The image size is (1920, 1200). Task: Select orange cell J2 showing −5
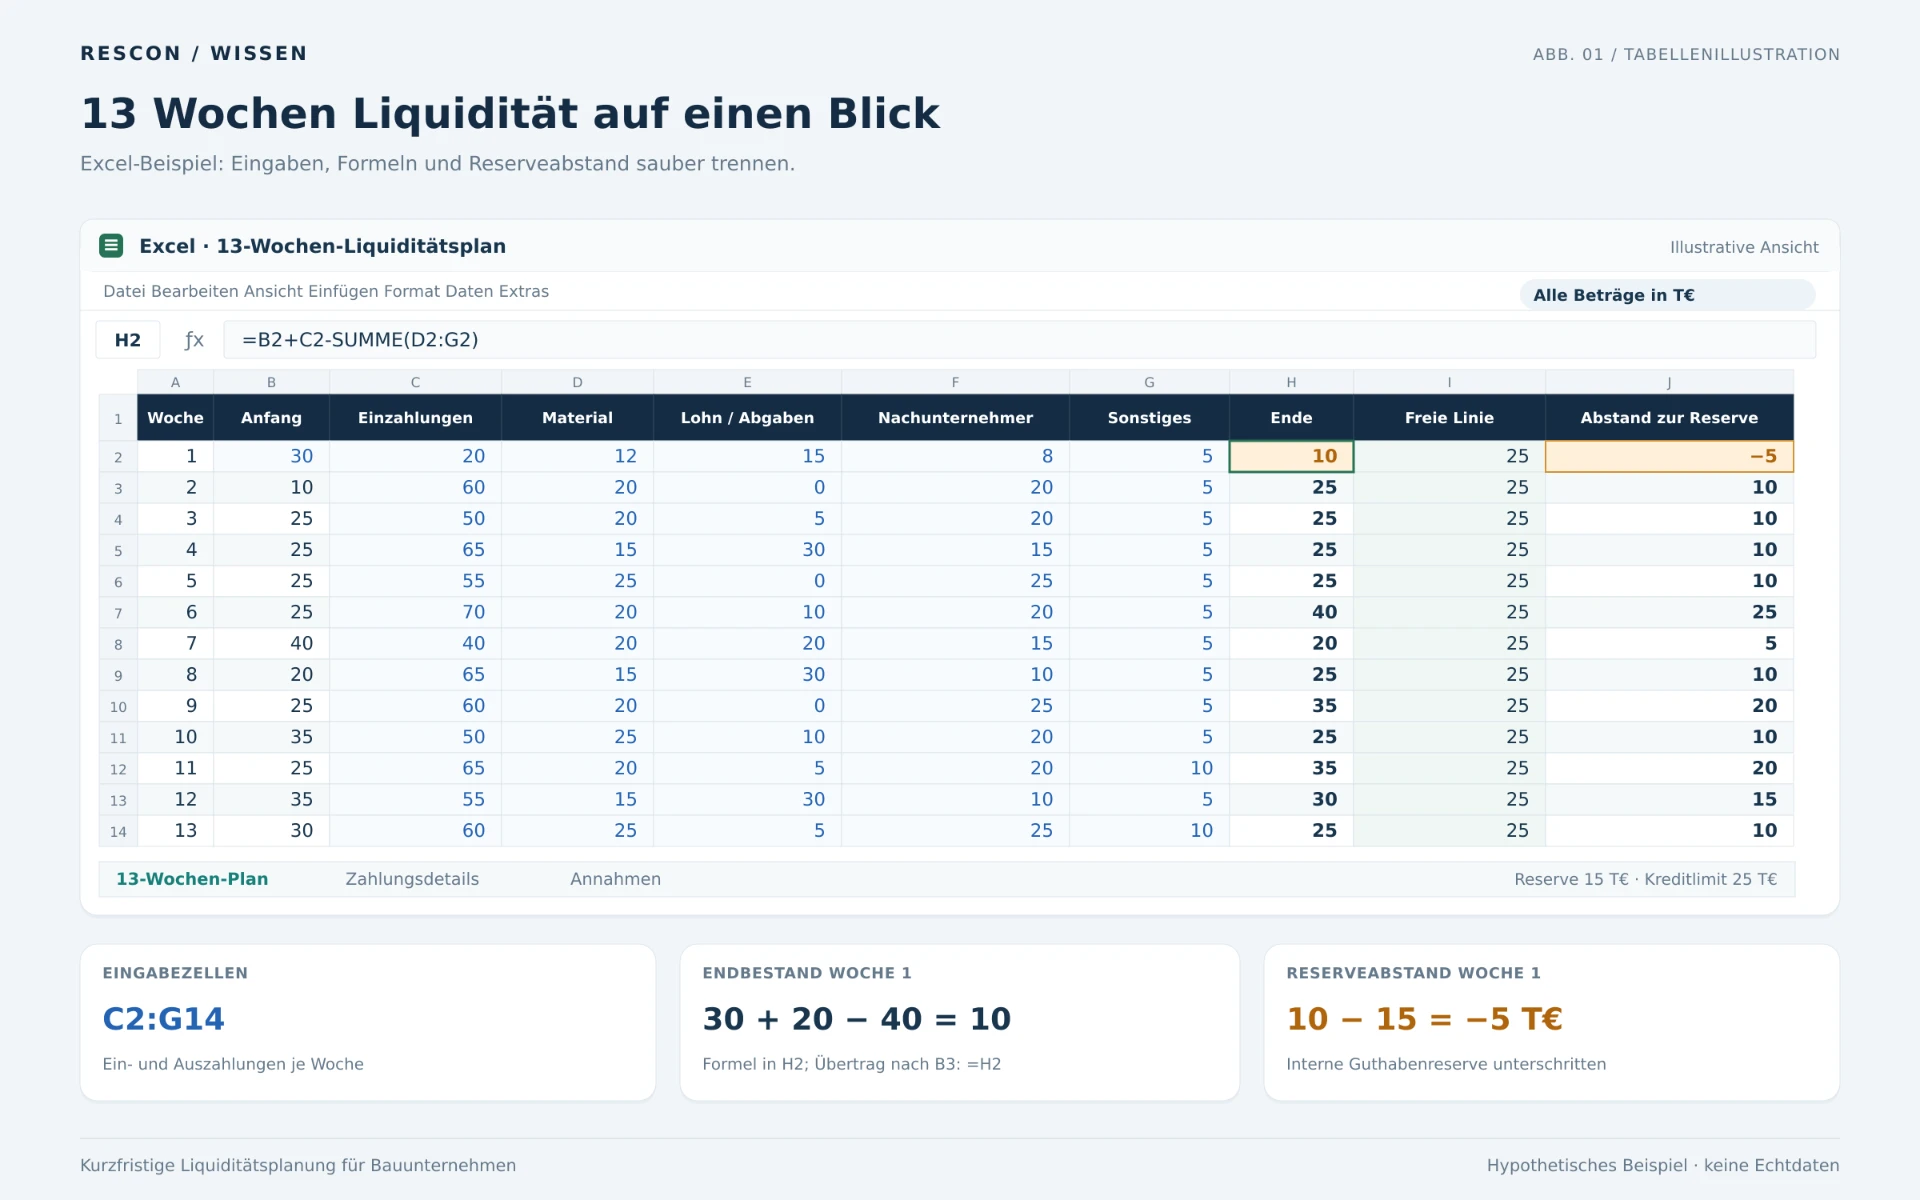pyautogui.click(x=1669, y=456)
